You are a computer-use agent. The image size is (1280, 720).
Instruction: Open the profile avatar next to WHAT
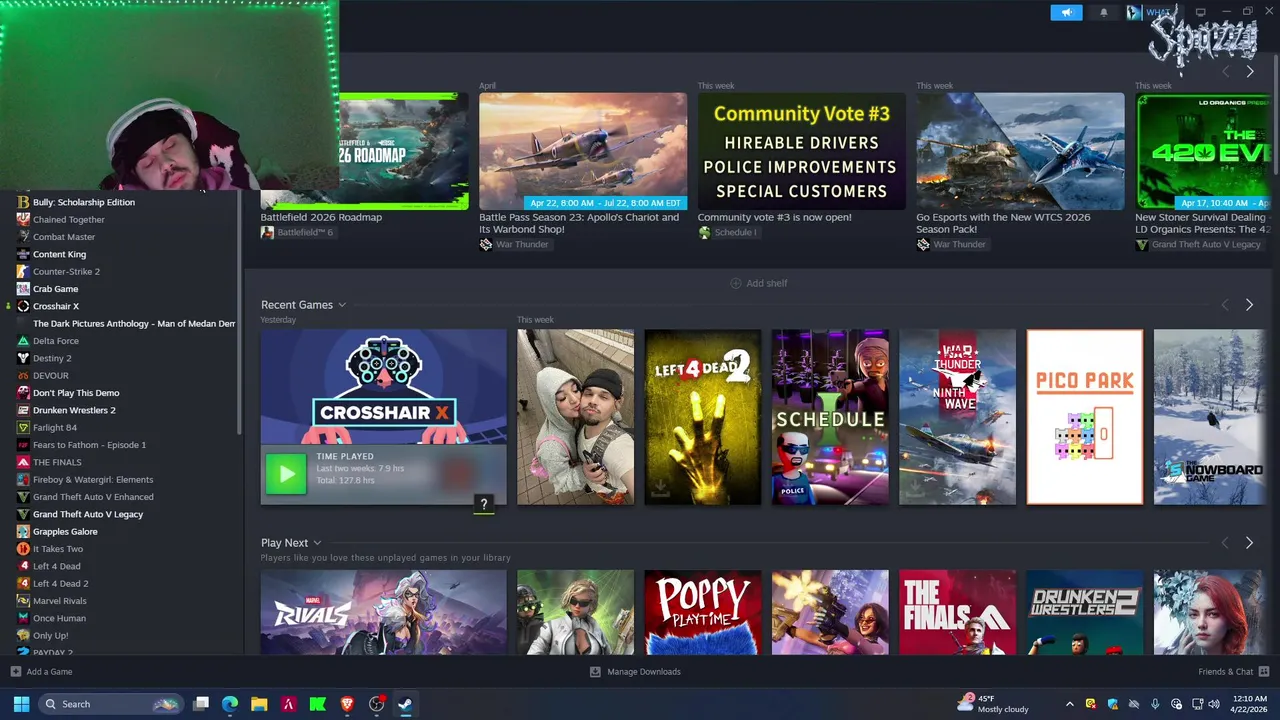pyautogui.click(x=1134, y=12)
